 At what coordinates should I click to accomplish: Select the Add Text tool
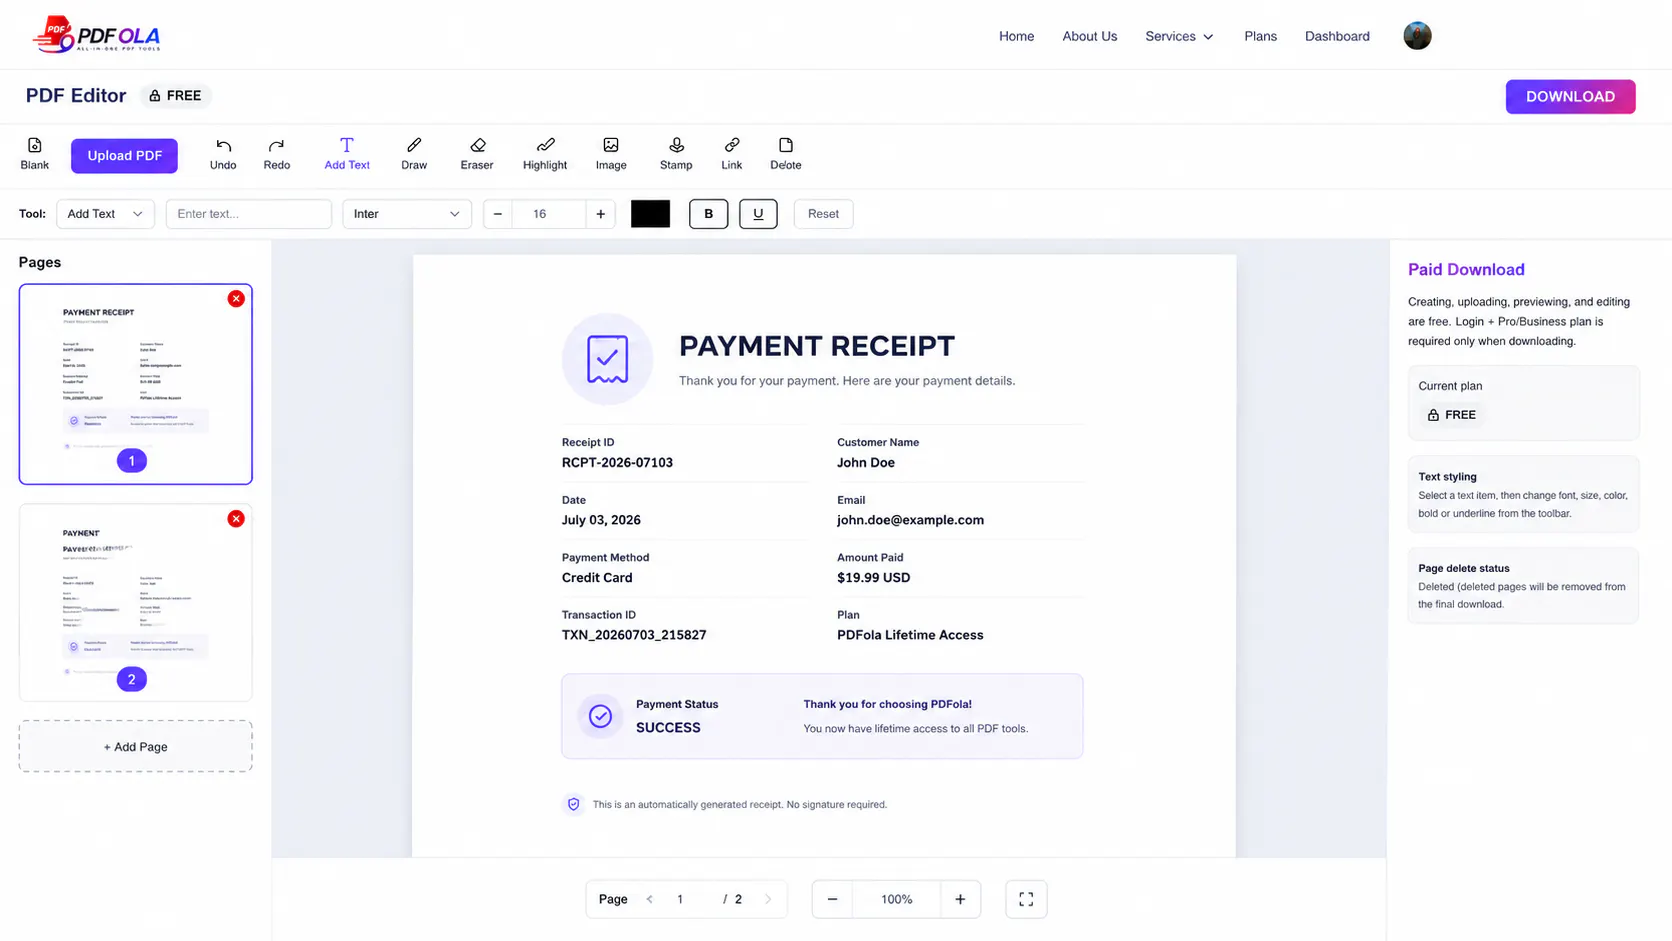[x=347, y=154]
